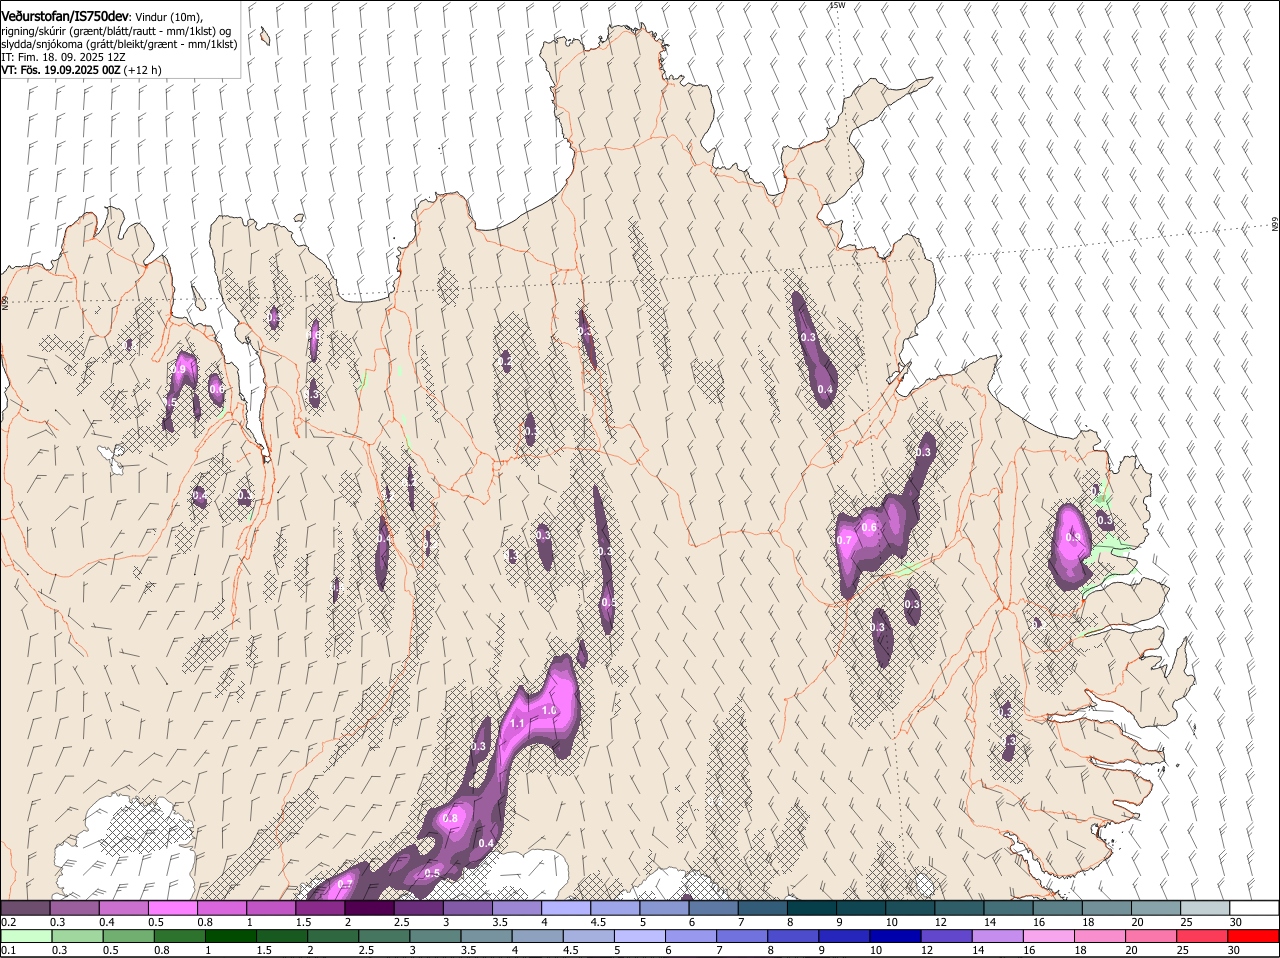Screen dimensions: 1280x958
Task: Select the 'IT: Fim. 18. 09. 2025 12Z' line
Action: tap(63, 57)
